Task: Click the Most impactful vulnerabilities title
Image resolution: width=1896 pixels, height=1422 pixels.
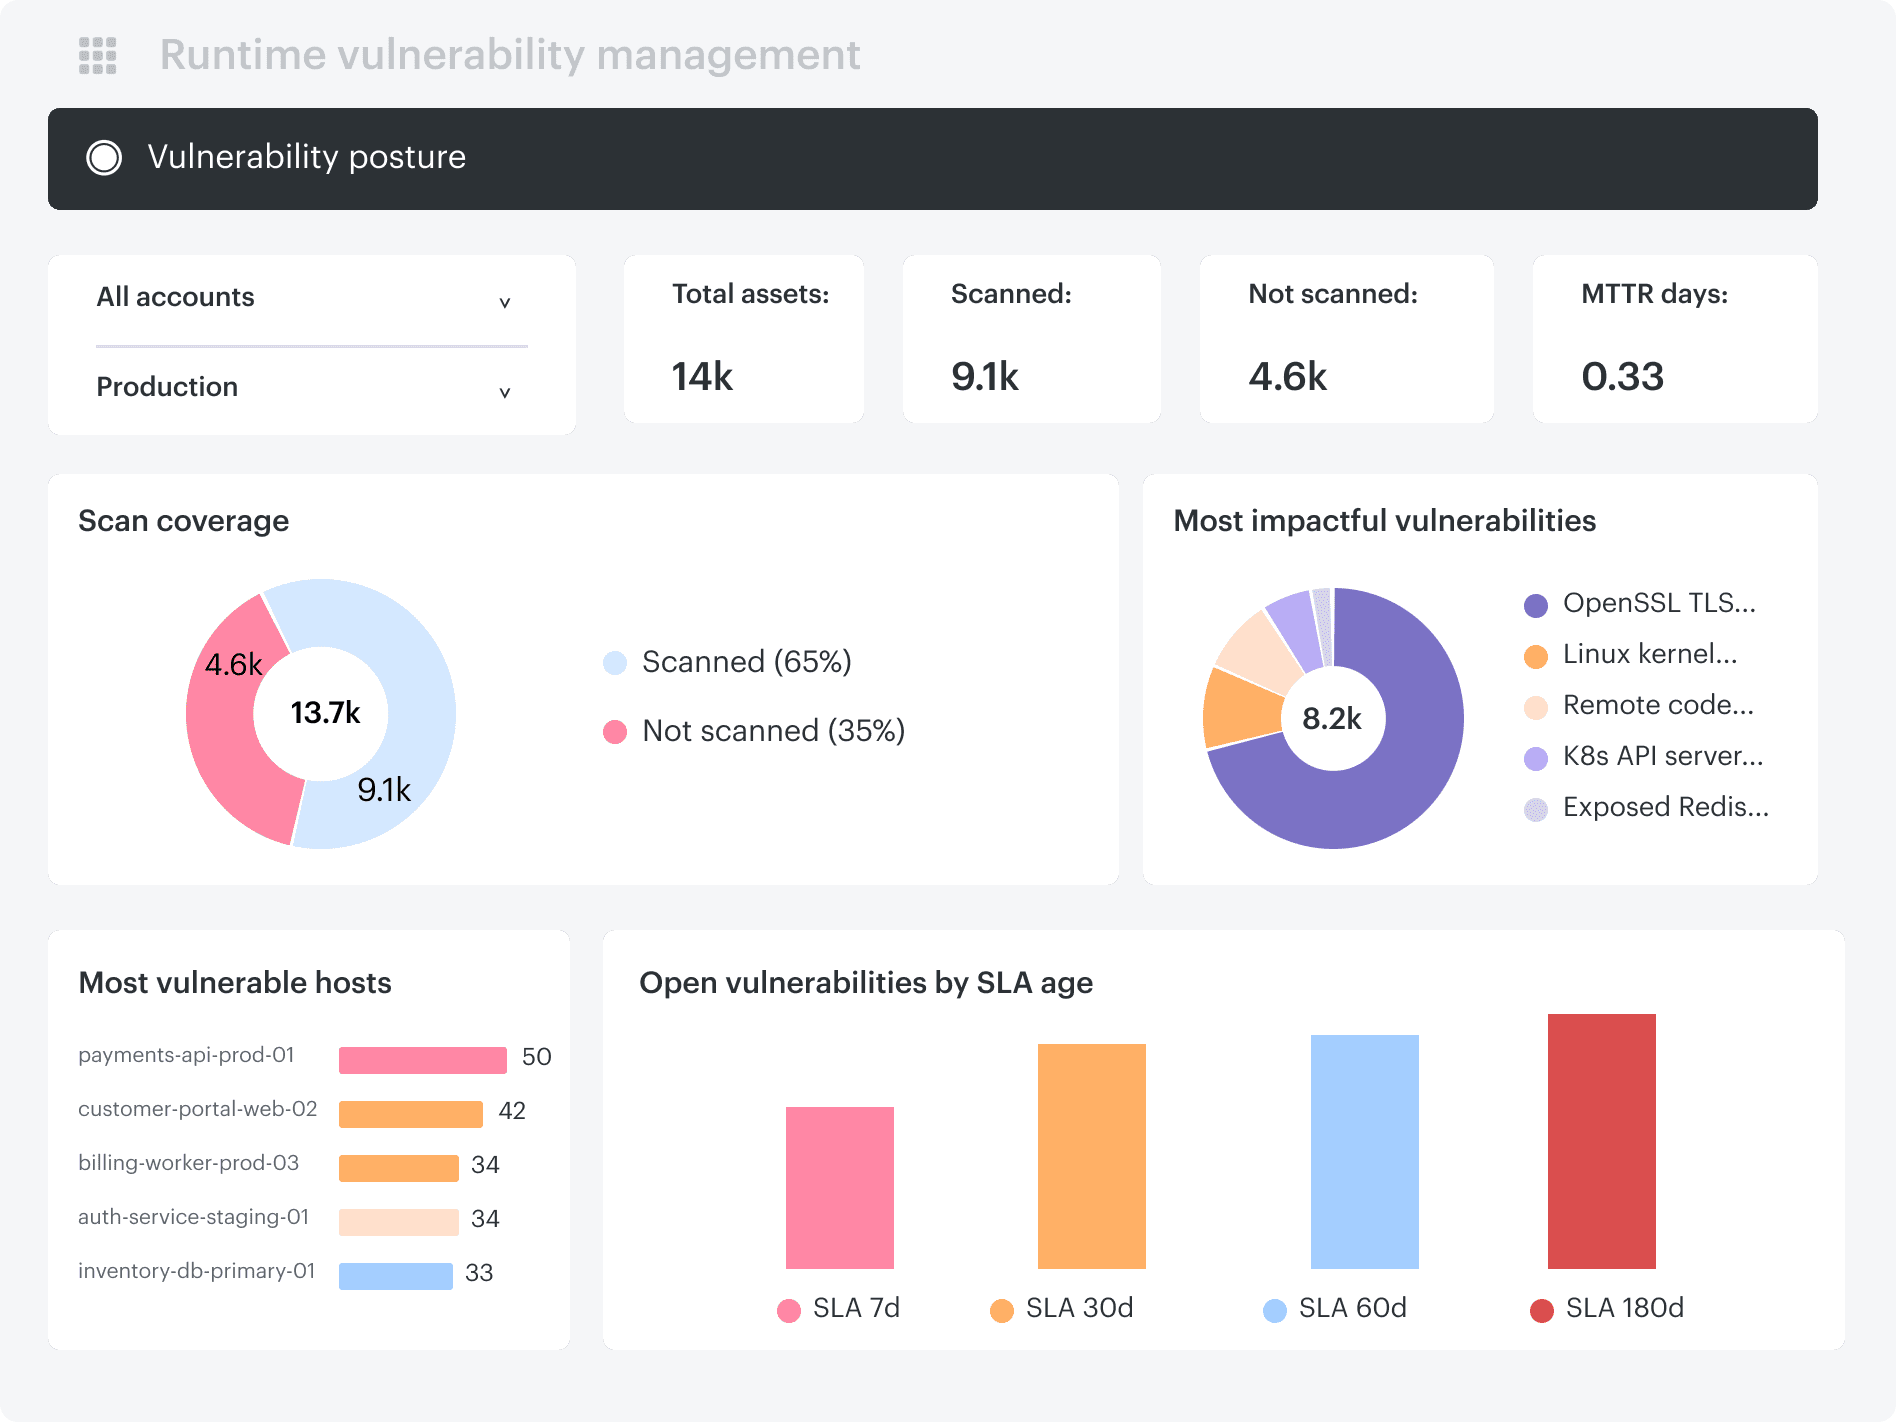Action: [1385, 521]
